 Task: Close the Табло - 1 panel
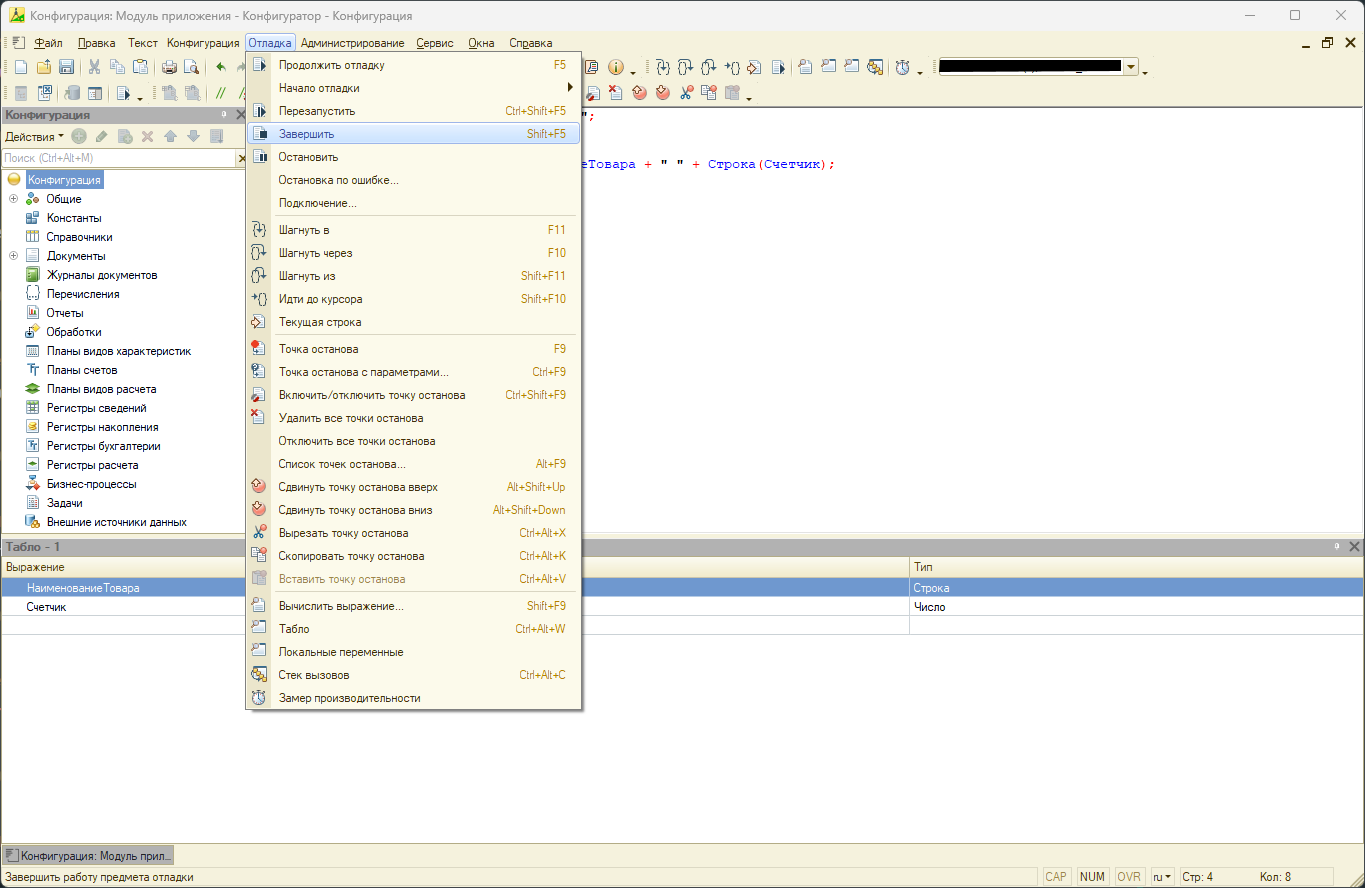coord(1354,547)
